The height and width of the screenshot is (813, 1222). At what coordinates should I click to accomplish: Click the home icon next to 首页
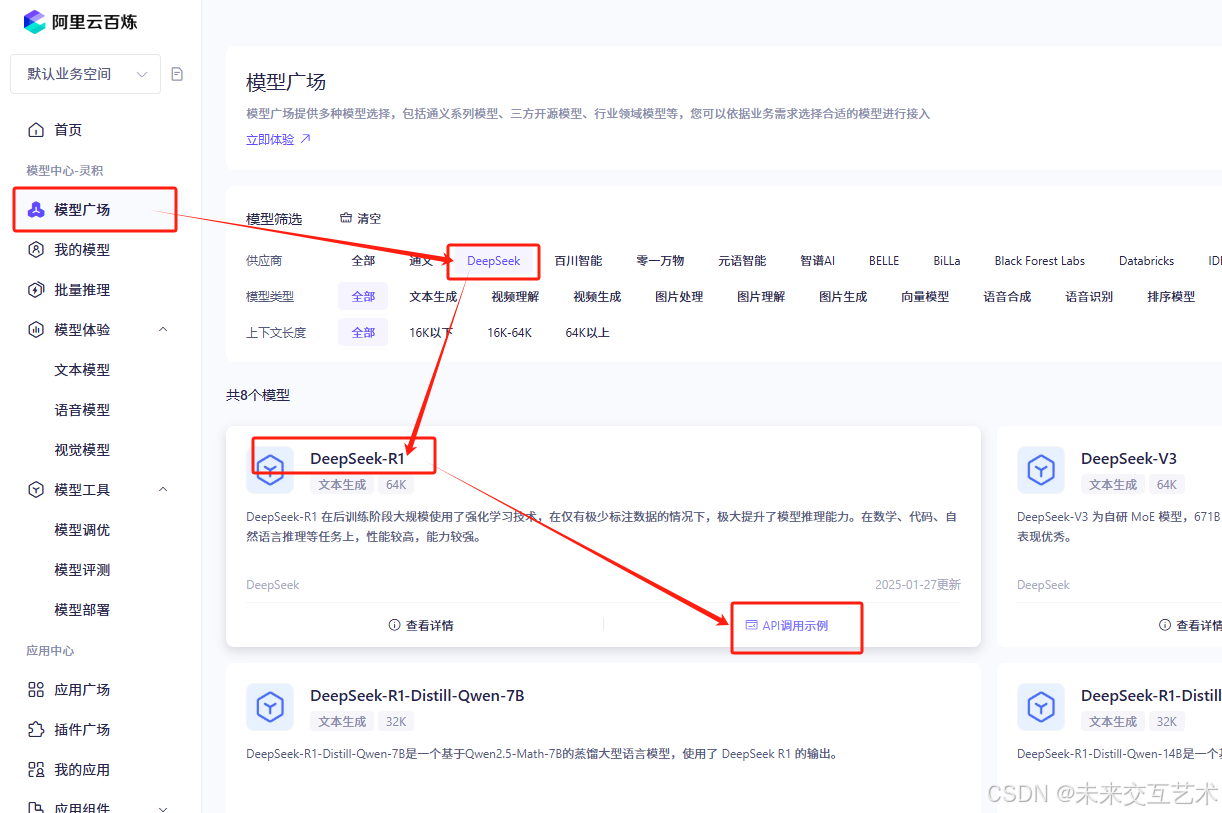pyautogui.click(x=36, y=130)
